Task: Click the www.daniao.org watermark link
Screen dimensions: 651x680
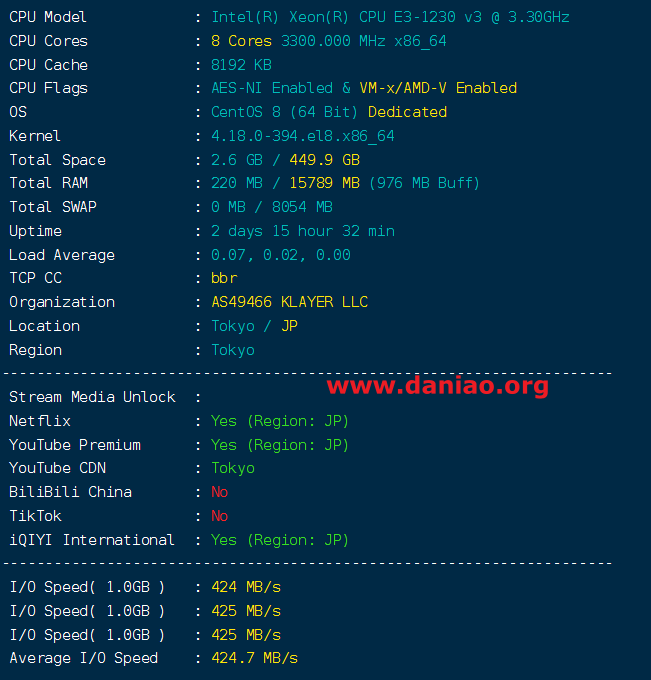Action: pos(438,385)
